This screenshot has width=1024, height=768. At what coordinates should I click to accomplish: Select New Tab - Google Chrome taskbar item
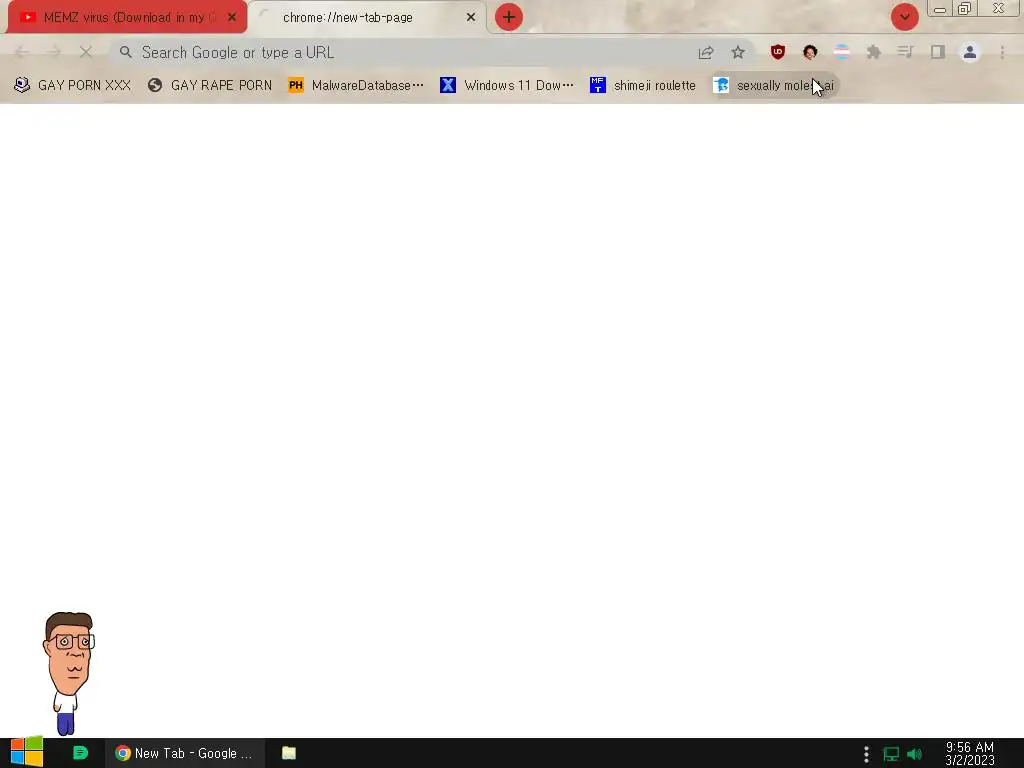[x=185, y=753]
